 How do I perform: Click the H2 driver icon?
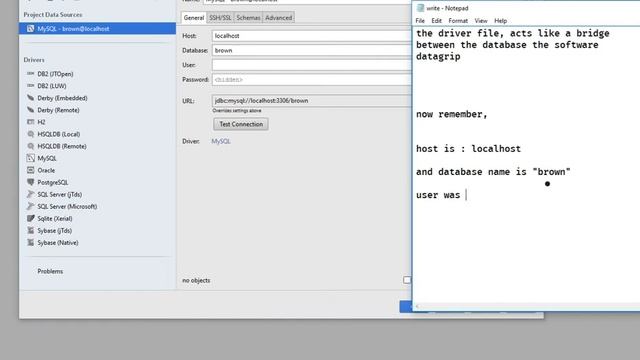pyautogui.click(x=31, y=122)
